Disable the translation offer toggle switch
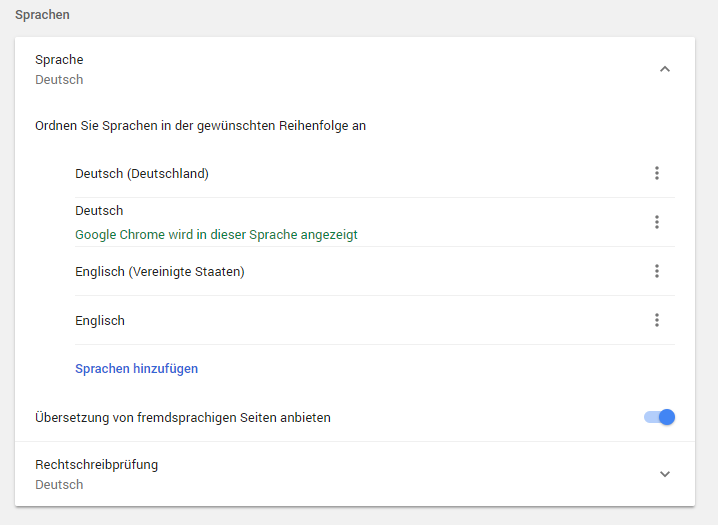 pos(659,417)
